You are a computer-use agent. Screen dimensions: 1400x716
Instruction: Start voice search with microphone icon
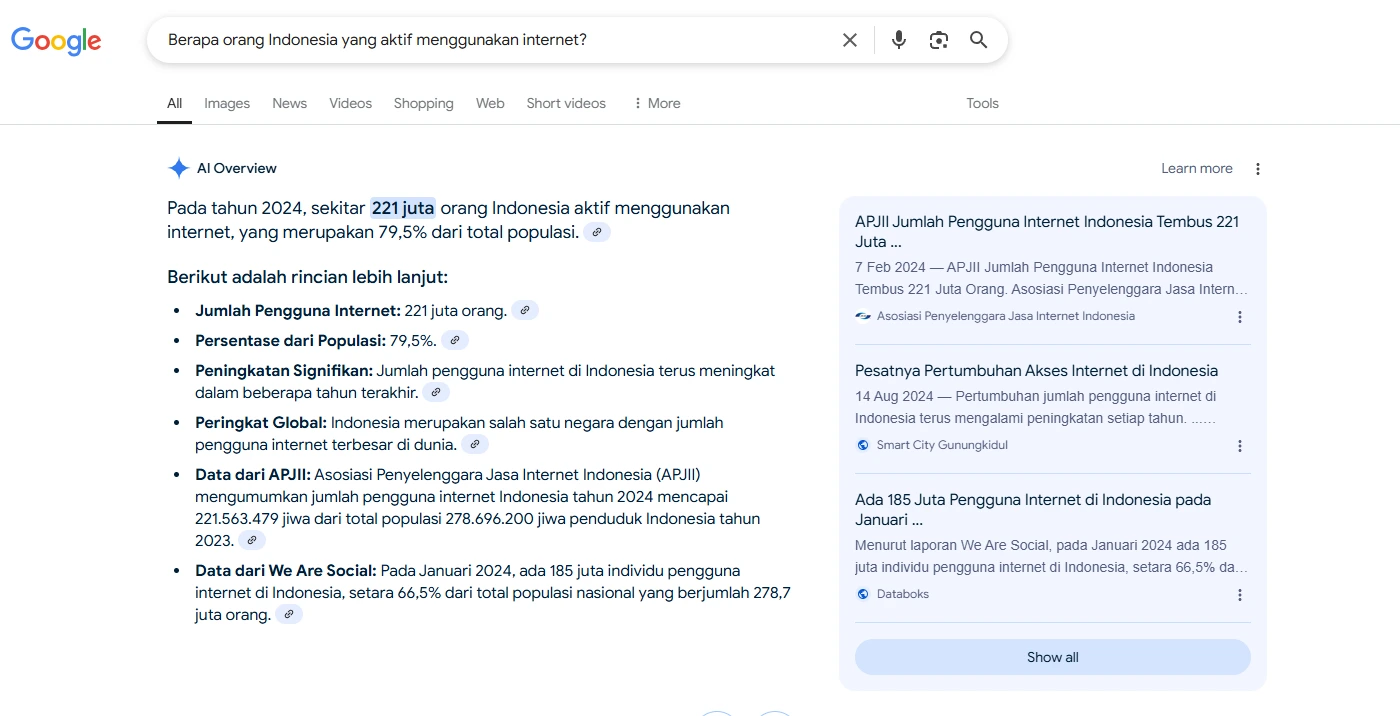(899, 40)
